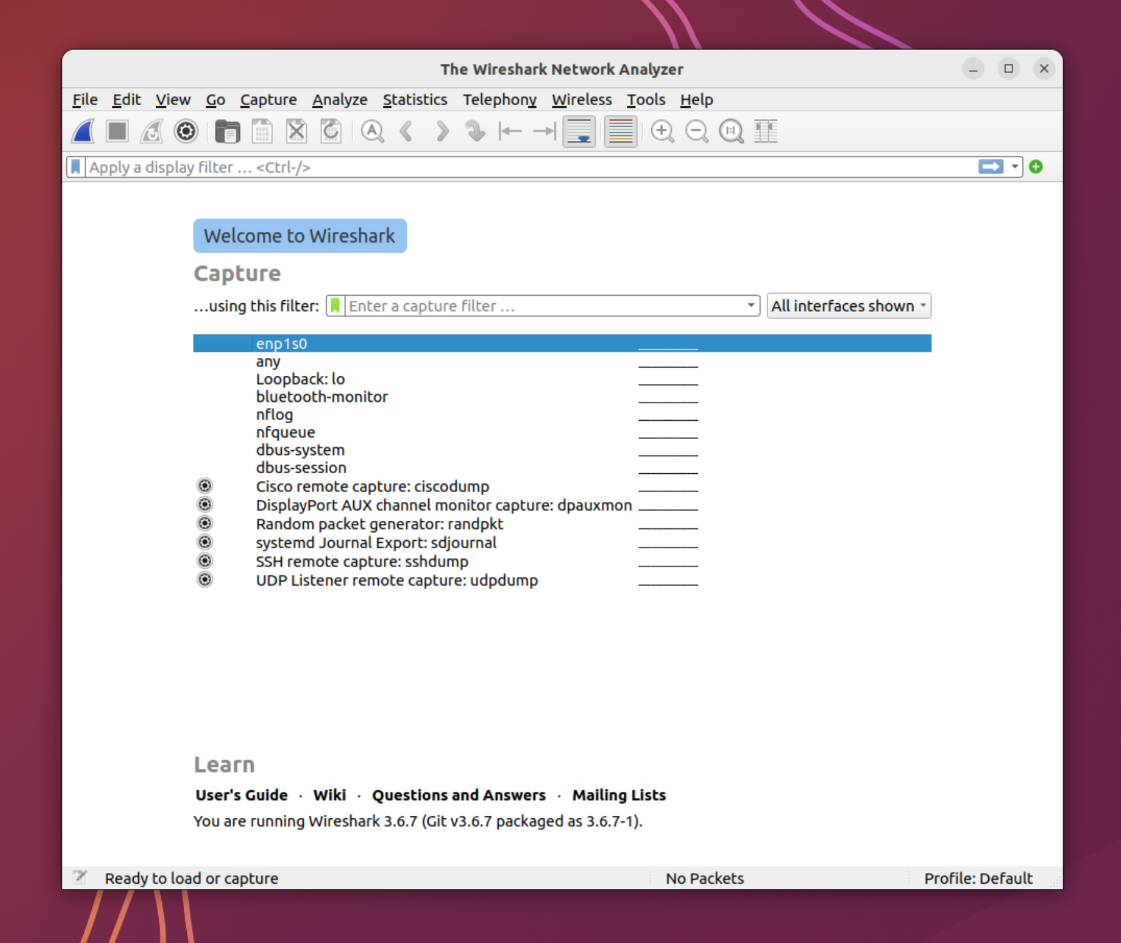Screen dimensions: 1121x943
Task: Open udpdump interface settings gear
Action: click(205, 580)
